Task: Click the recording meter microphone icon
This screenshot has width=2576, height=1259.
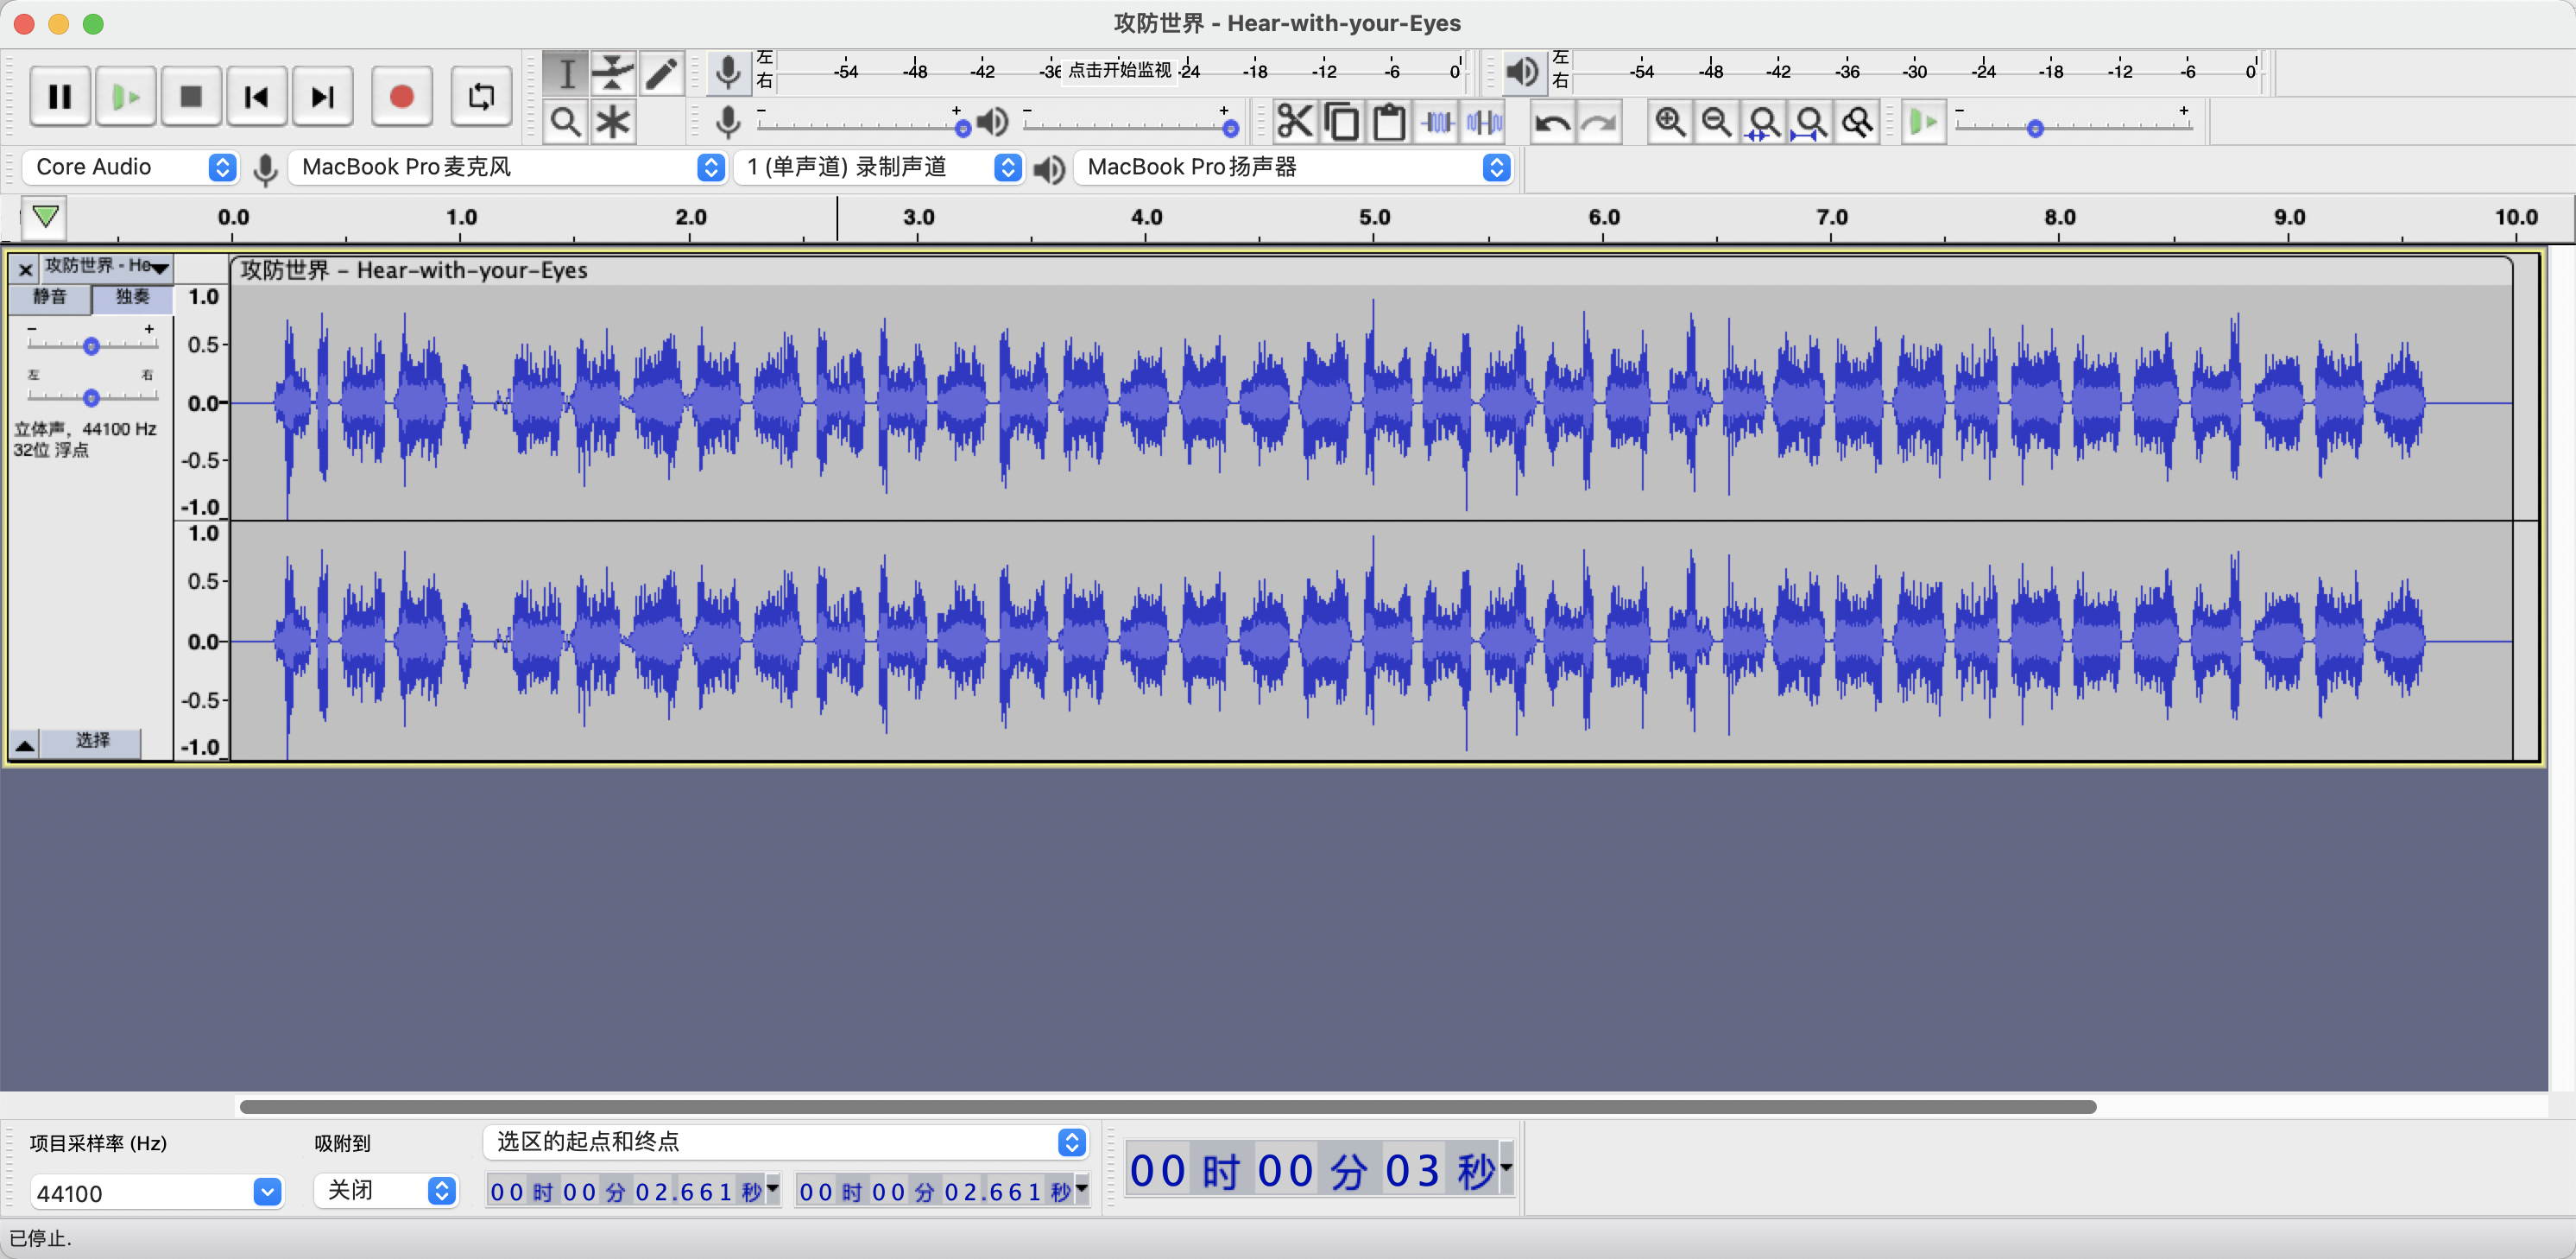Action: [x=729, y=72]
